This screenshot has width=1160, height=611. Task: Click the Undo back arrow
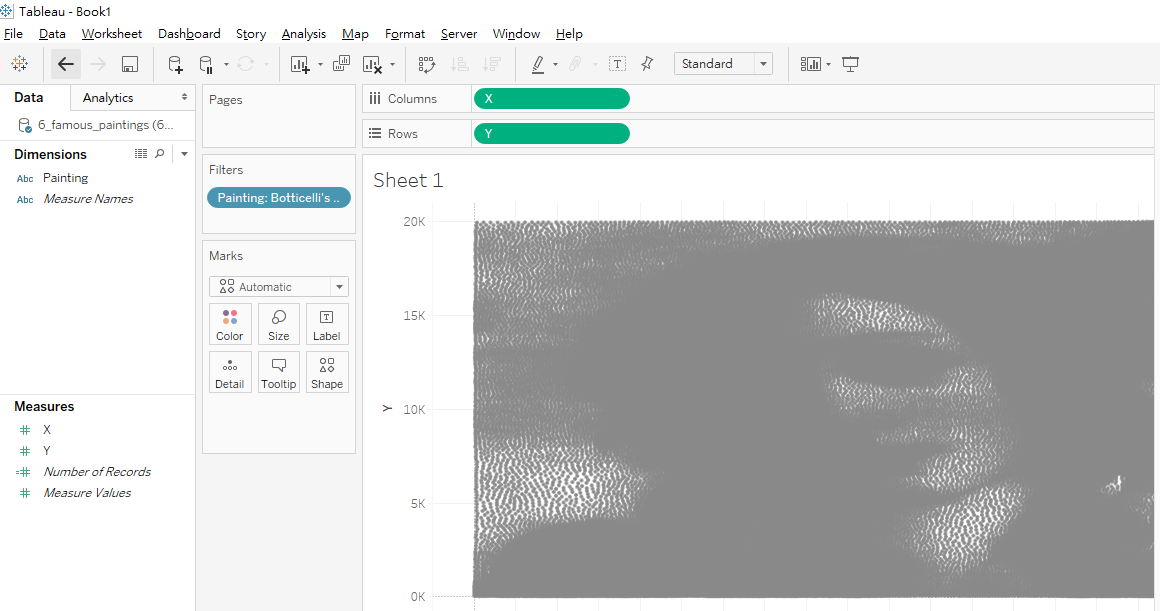66,64
